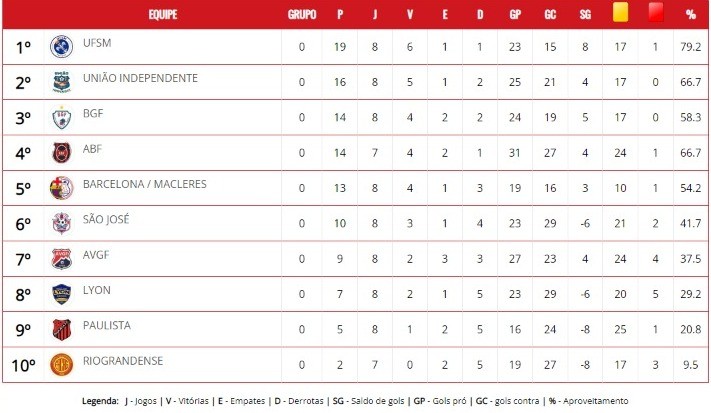Select the EQUIPE column header

click(x=163, y=15)
